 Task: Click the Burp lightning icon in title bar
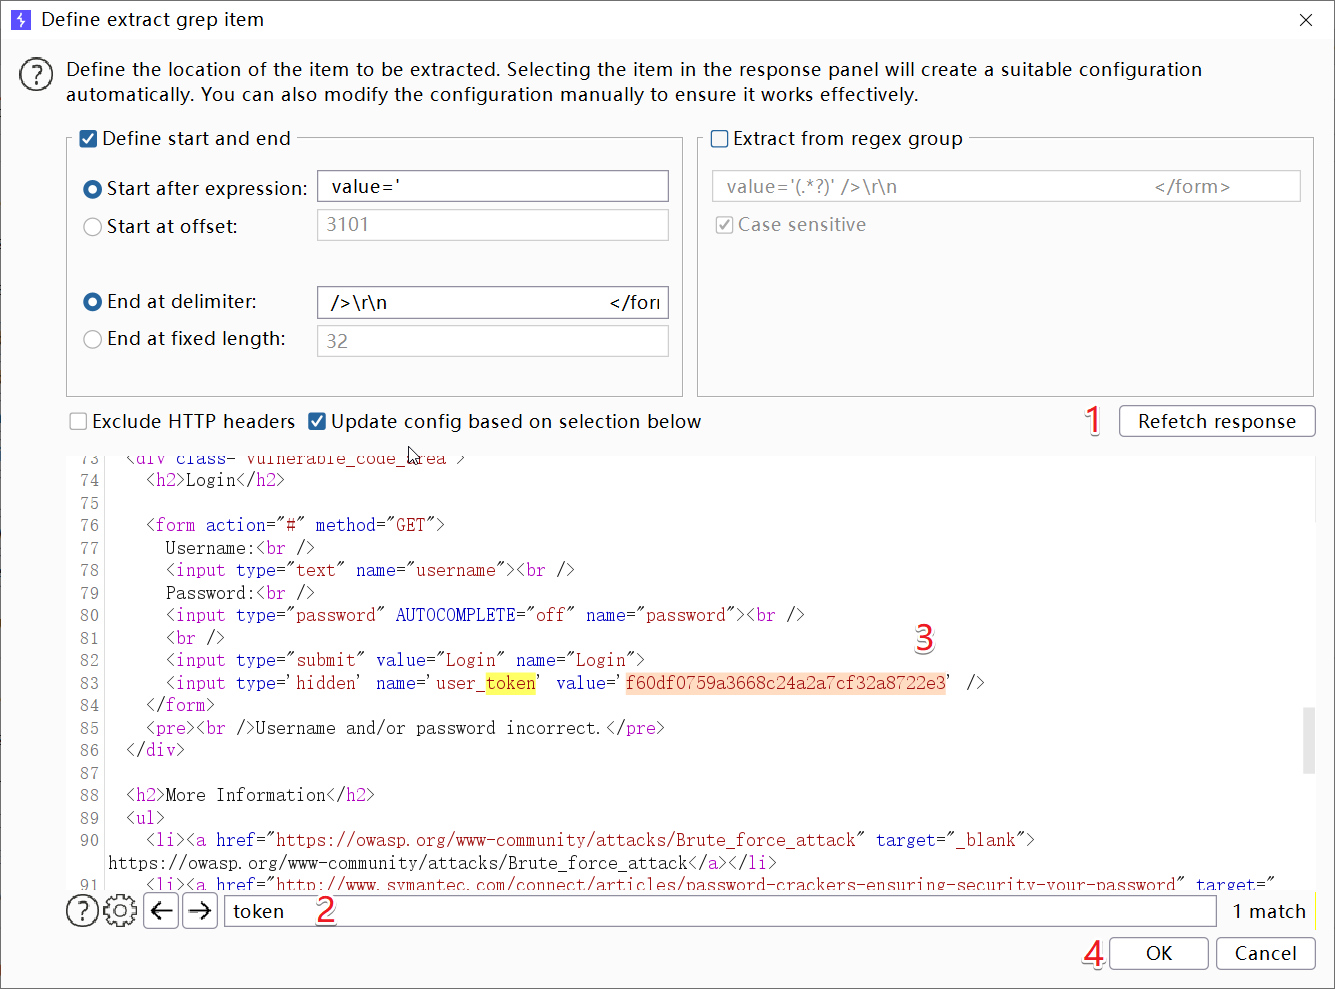pos(20,20)
